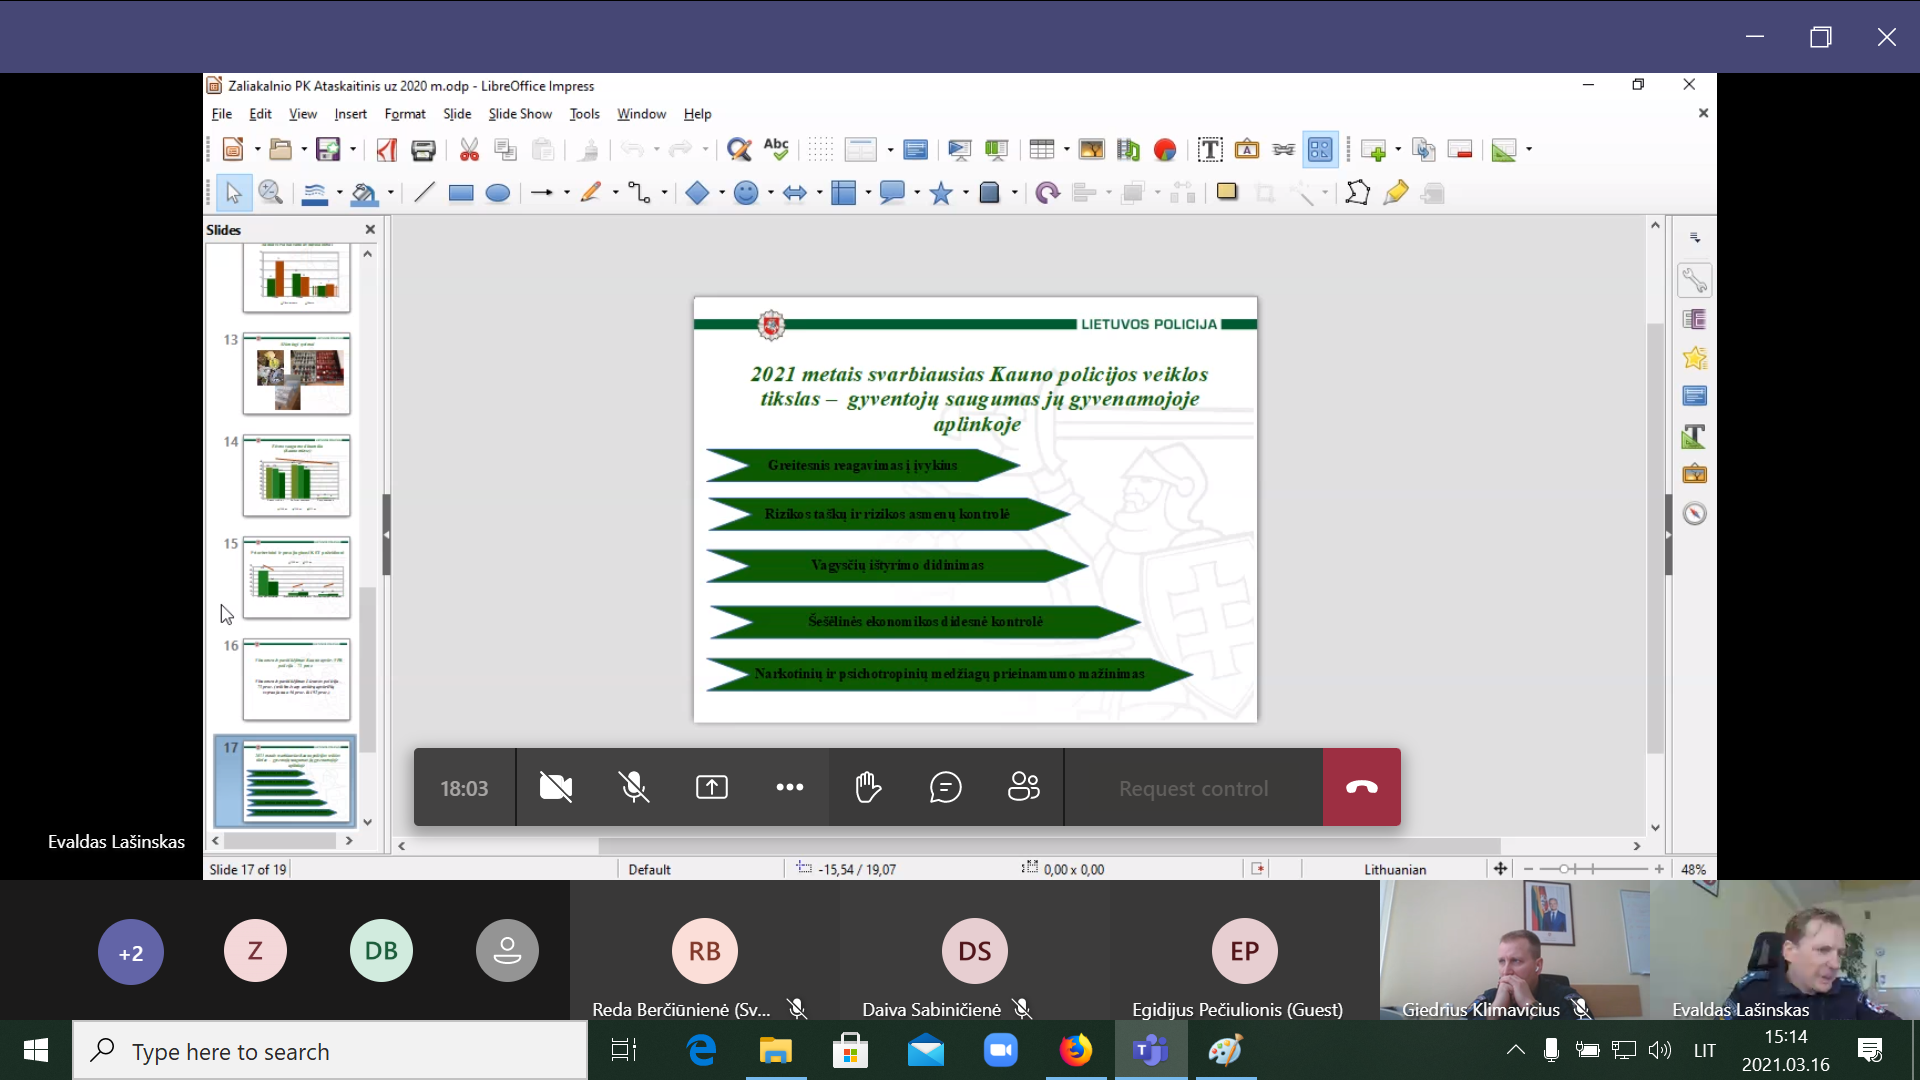
Task: Click the rectangle shape tool
Action: click(460, 193)
